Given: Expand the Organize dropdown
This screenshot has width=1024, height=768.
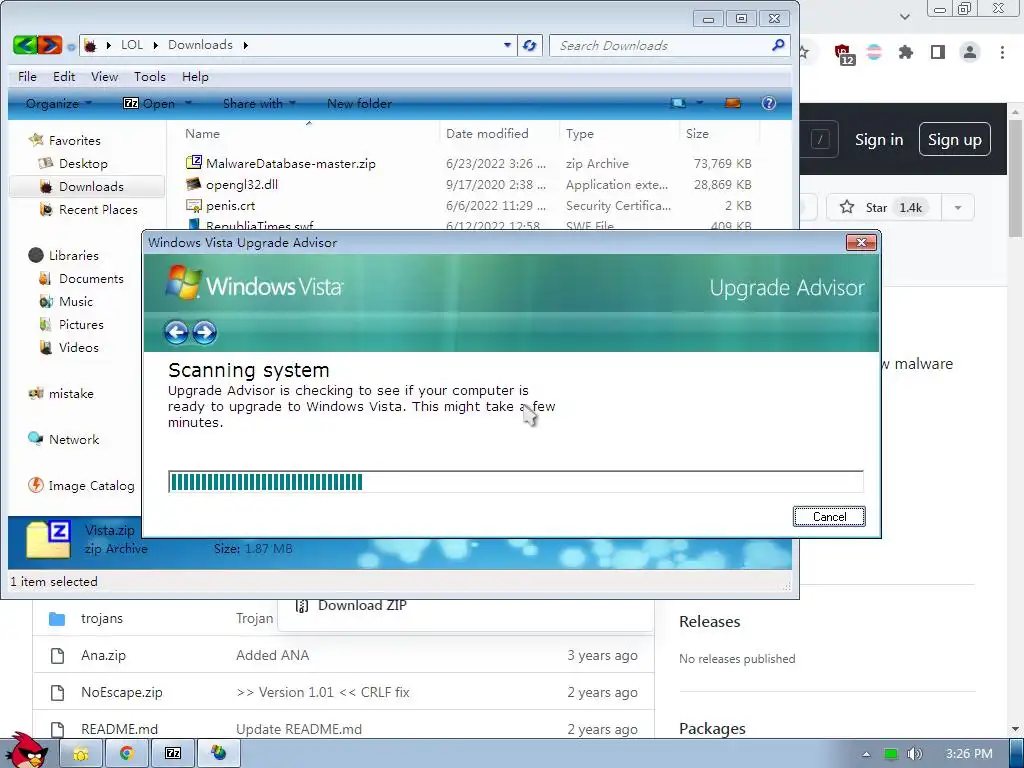Looking at the screenshot, I should [x=58, y=103].
